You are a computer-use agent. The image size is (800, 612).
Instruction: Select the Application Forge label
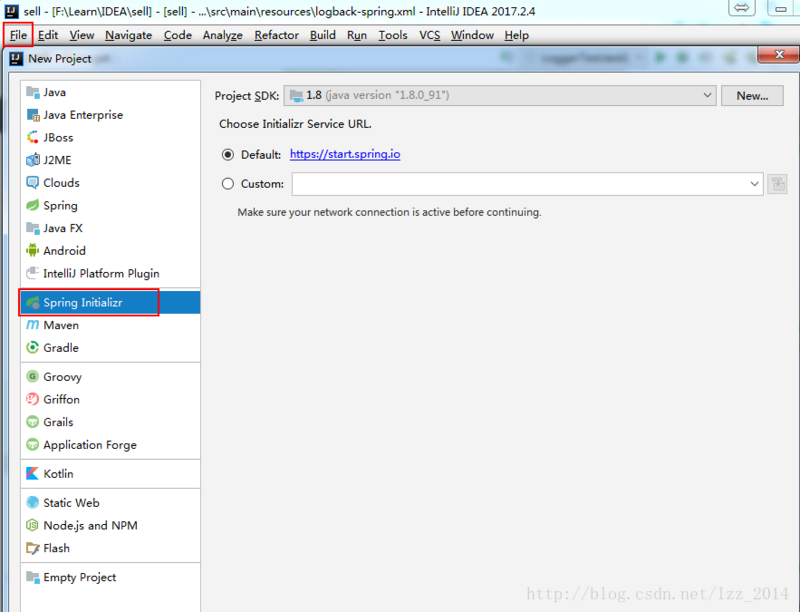(90, 445)
